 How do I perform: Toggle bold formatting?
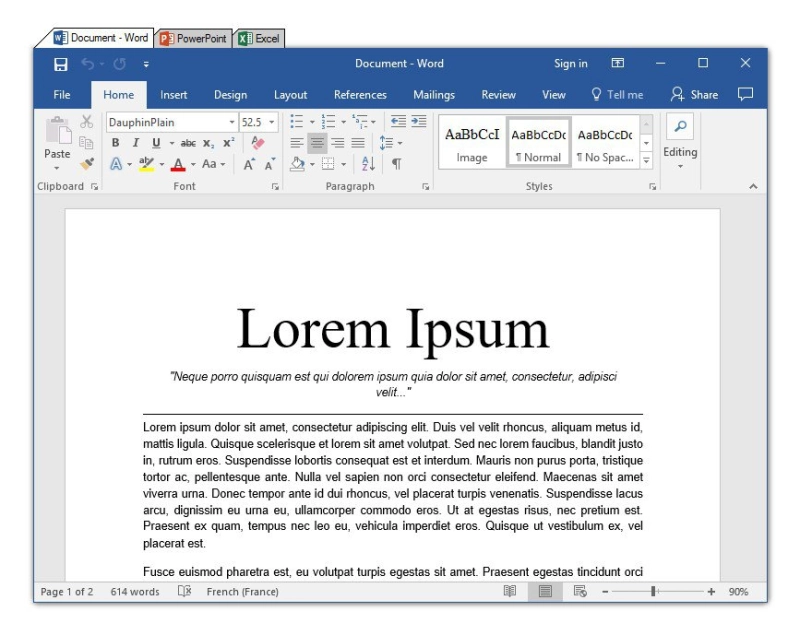click(115, 143)
